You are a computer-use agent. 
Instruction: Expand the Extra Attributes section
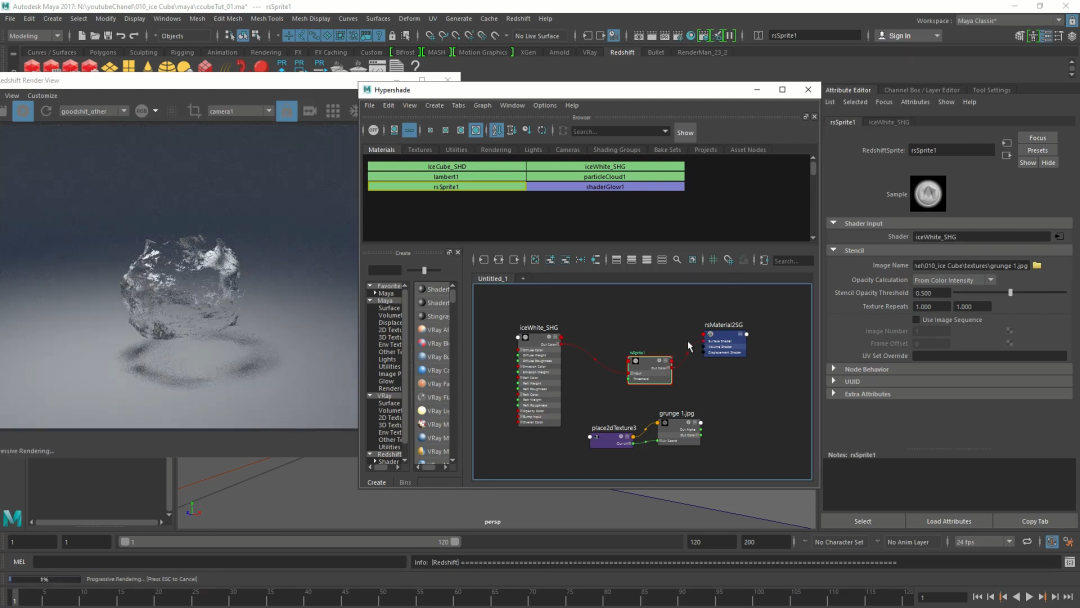pos(833,394)
